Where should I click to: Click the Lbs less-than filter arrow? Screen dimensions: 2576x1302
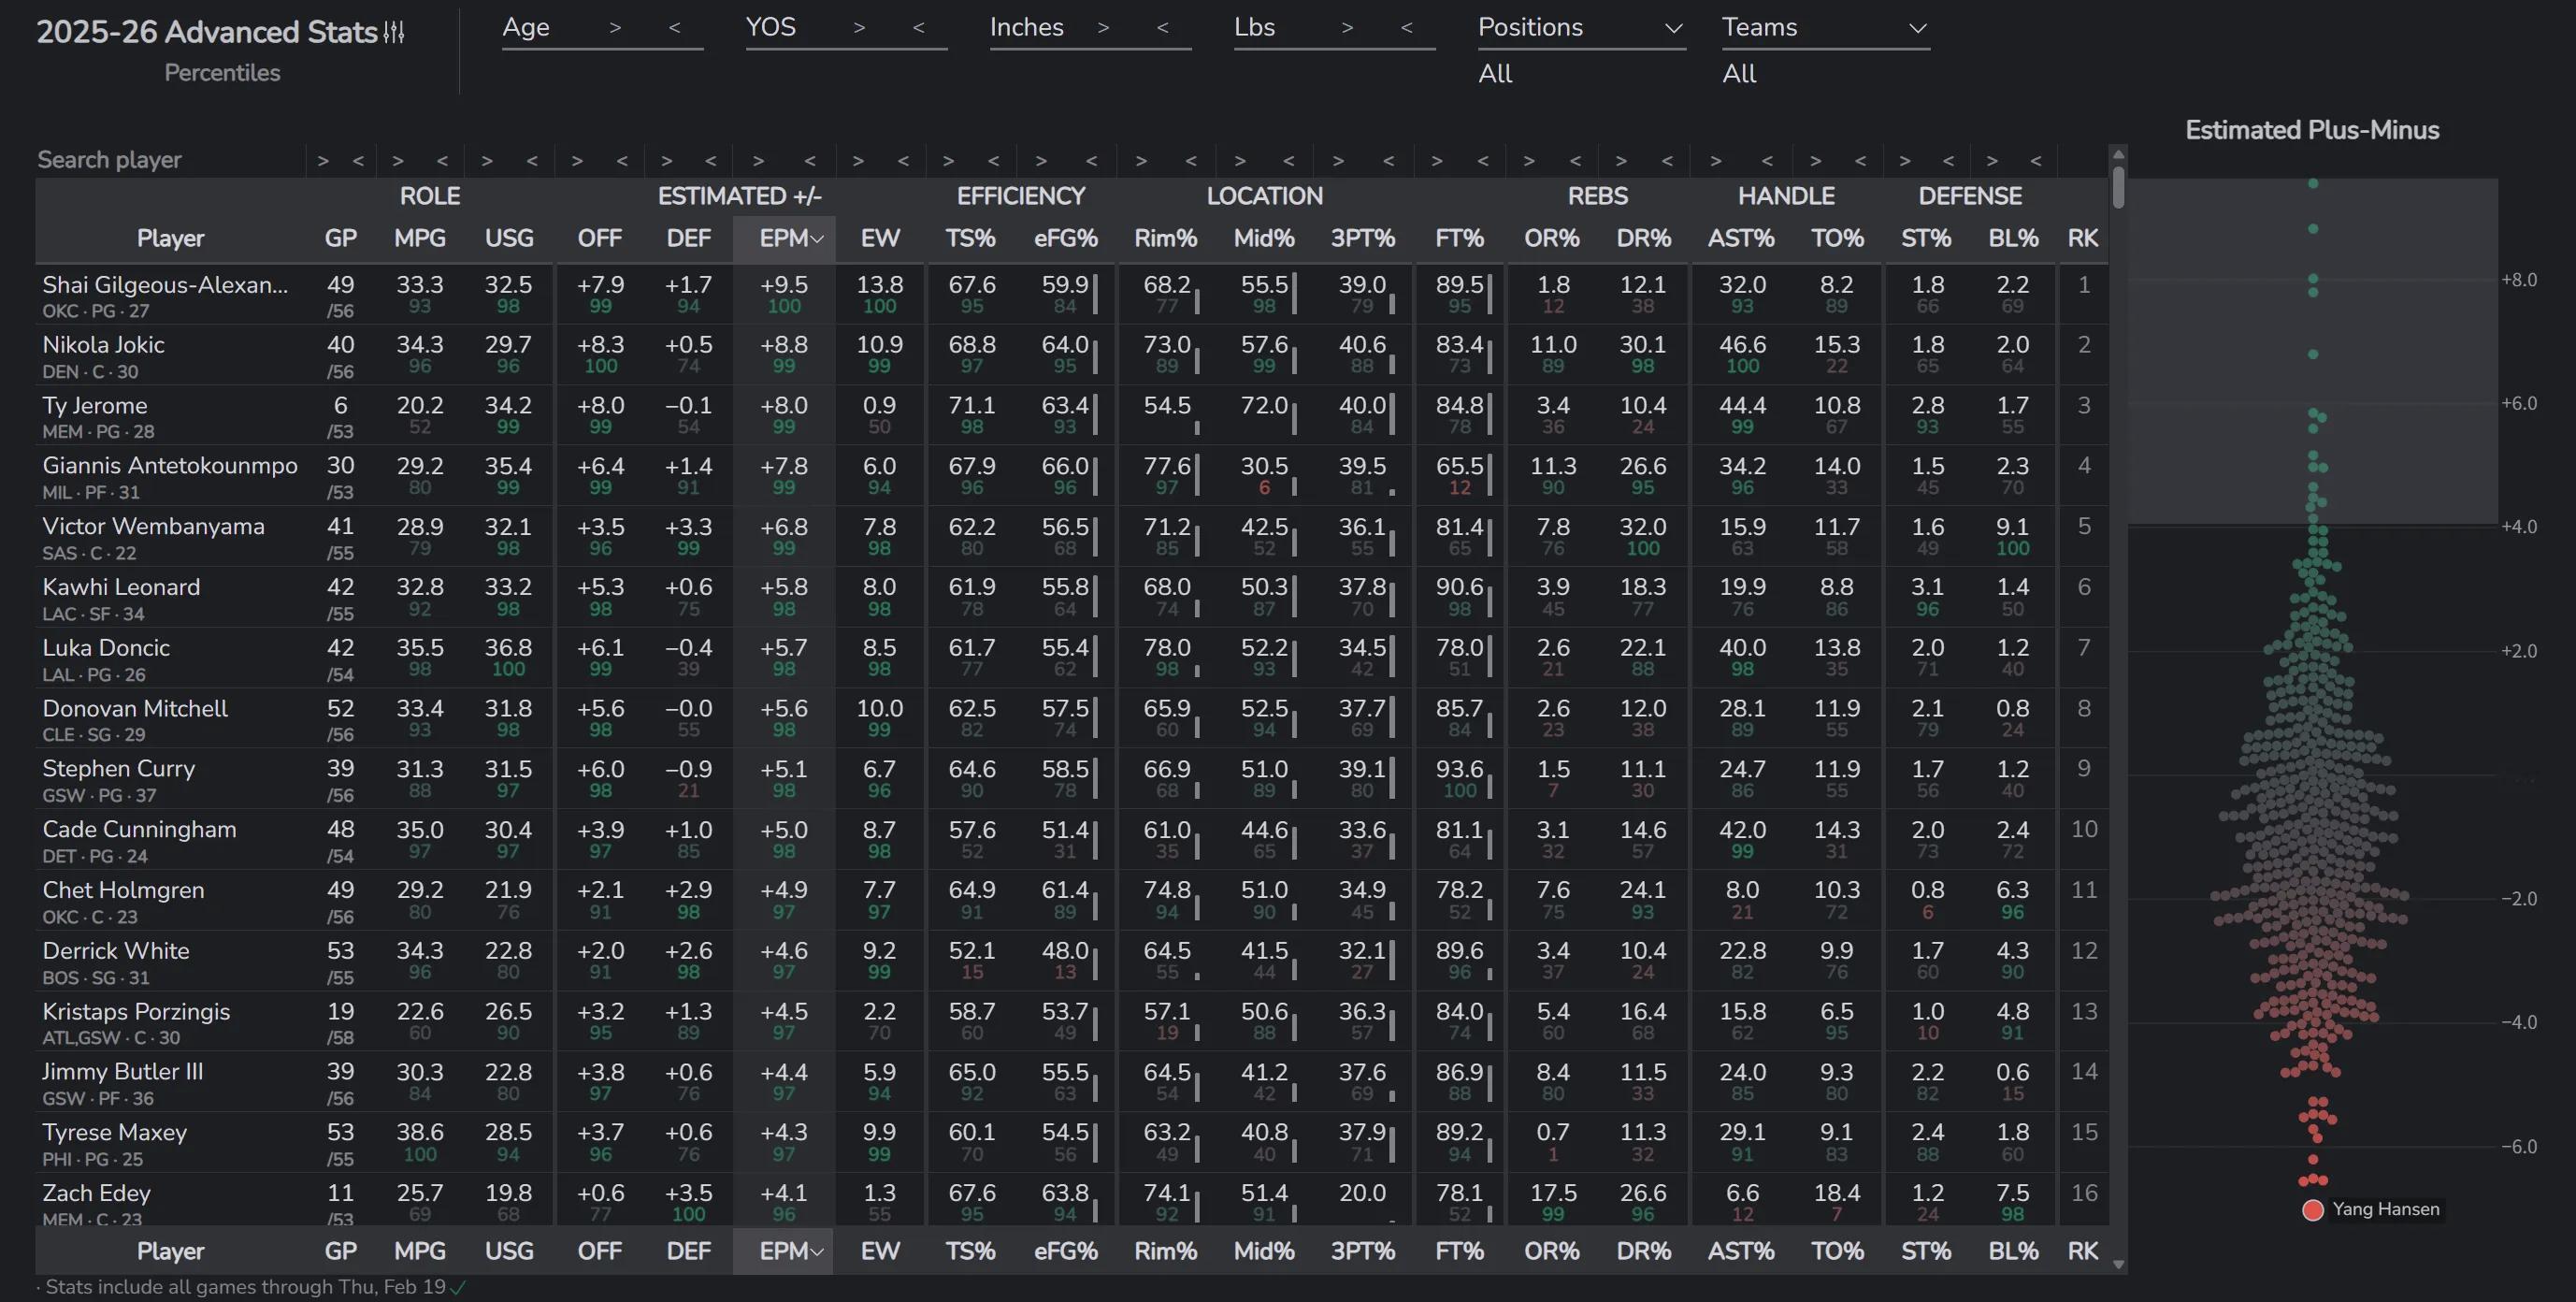pyautogui.click(x=1406, y=28)
